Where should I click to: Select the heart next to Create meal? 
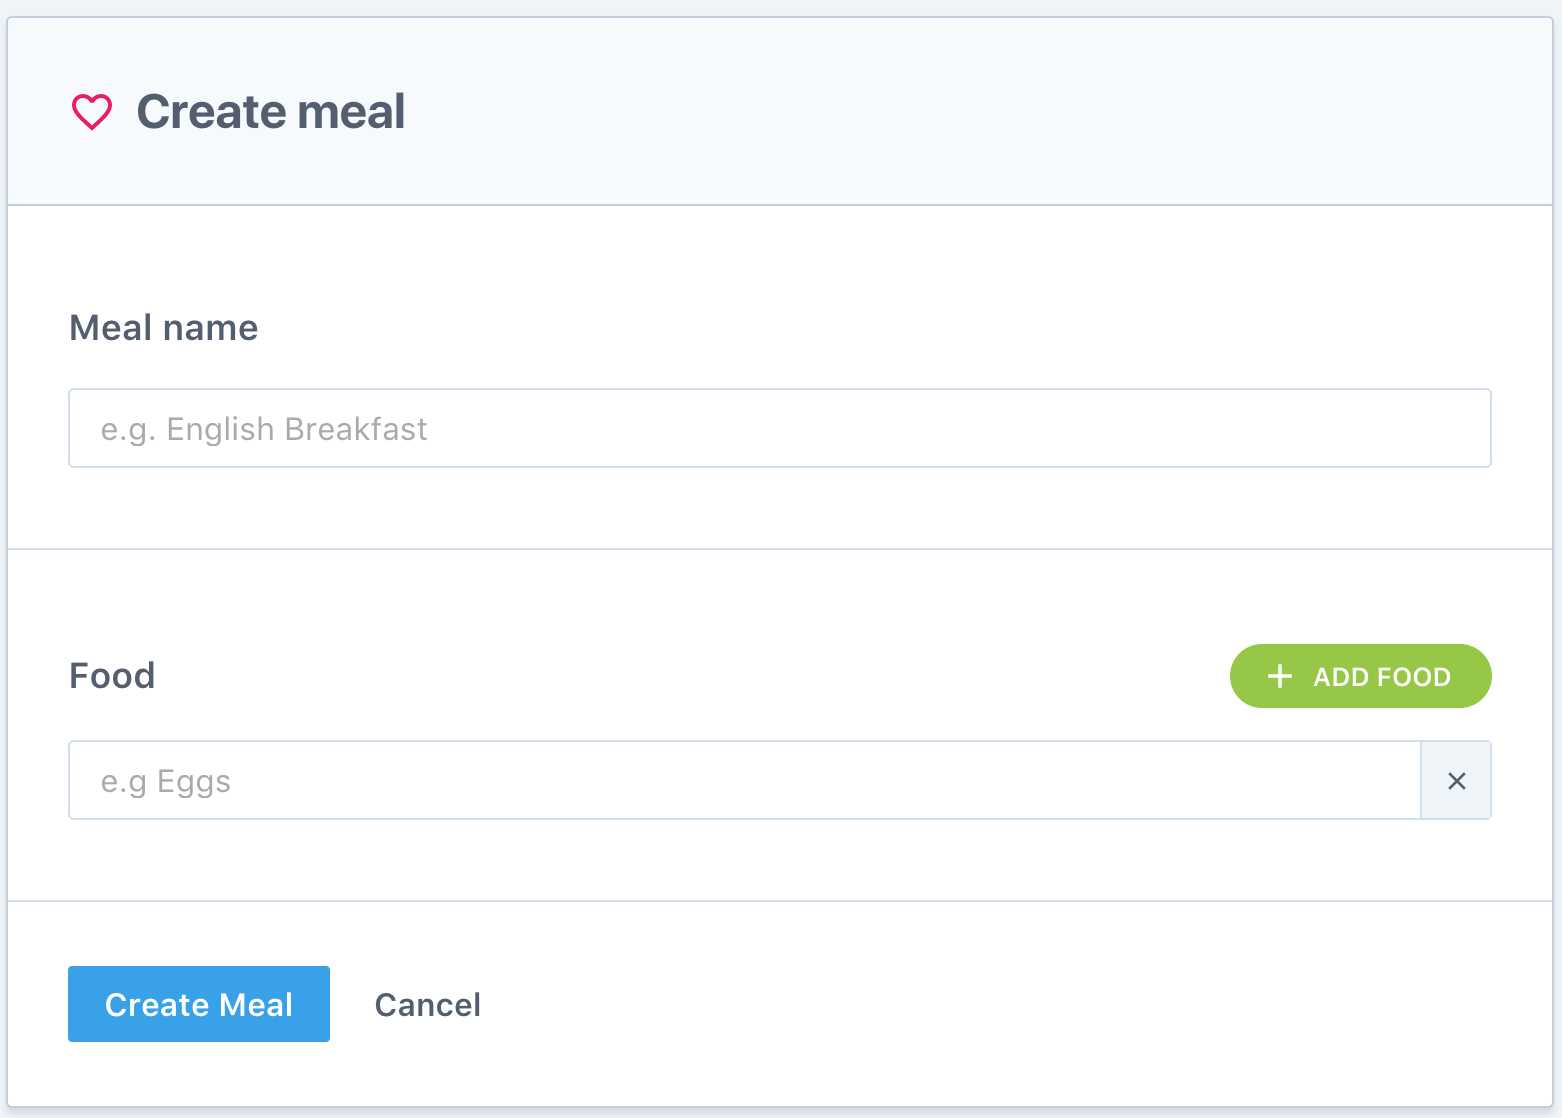(91, 112)
